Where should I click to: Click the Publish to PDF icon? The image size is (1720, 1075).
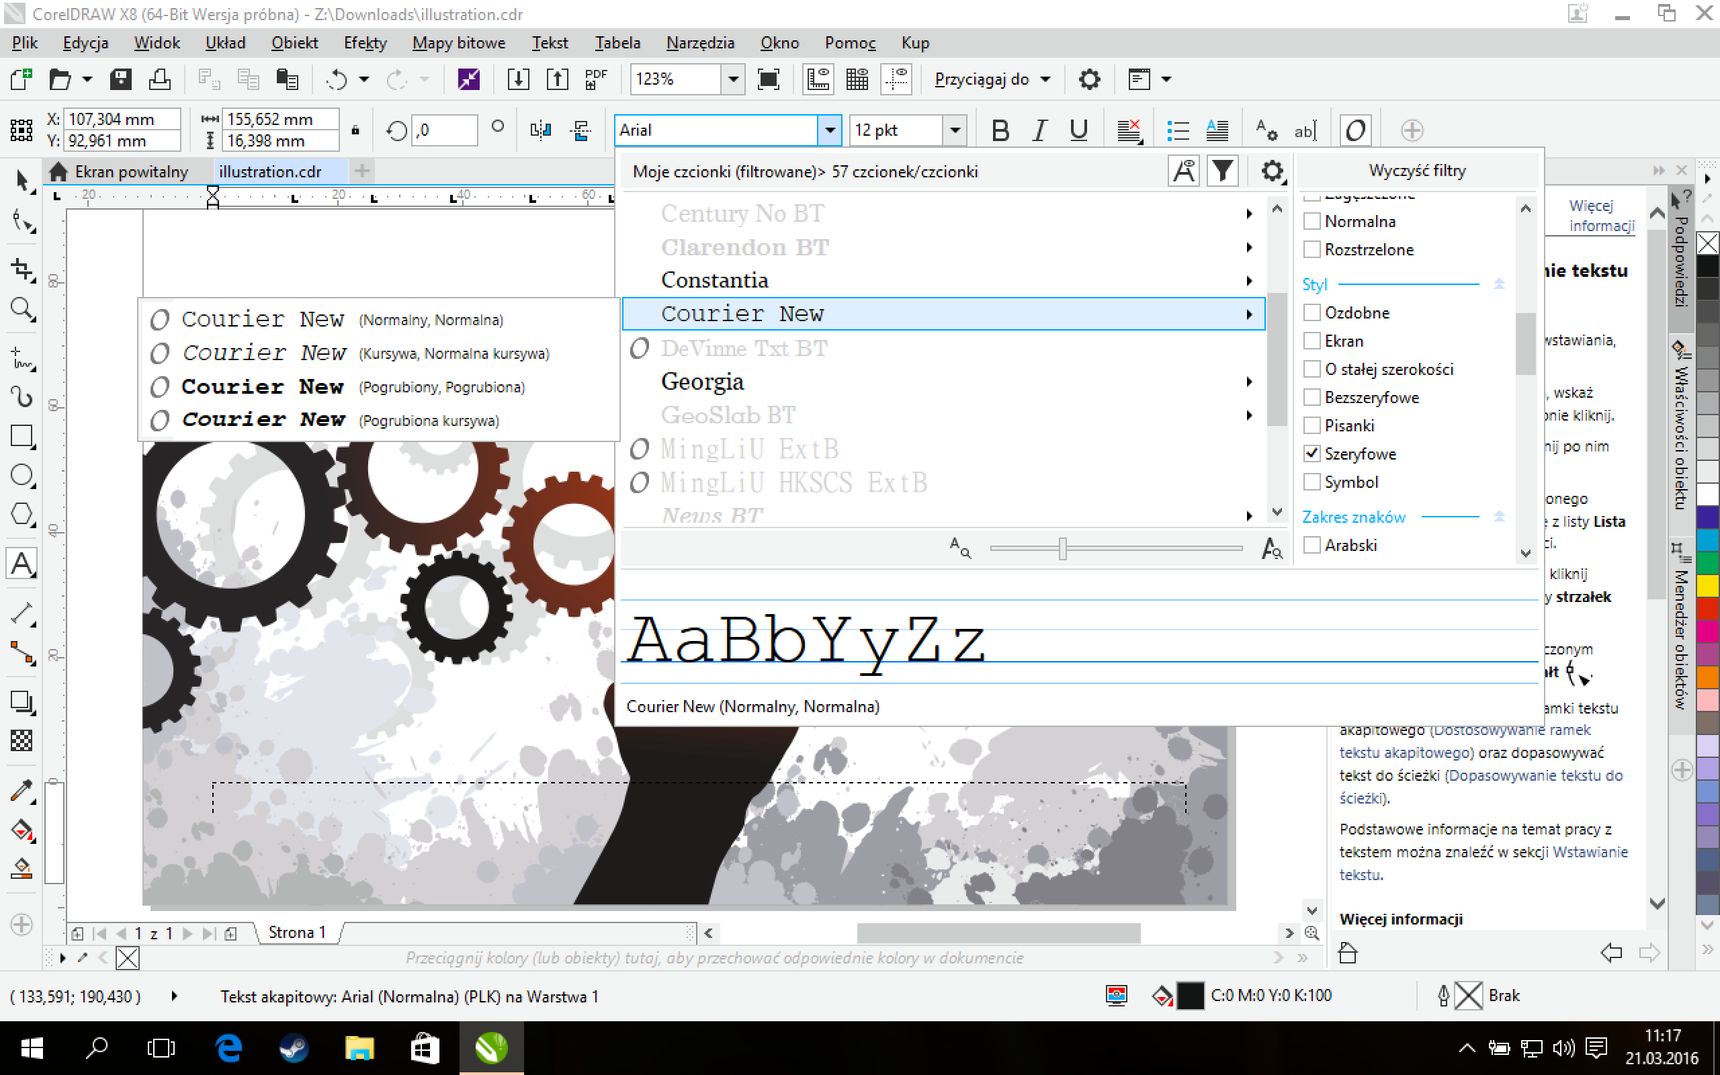[x=597, y=79]
